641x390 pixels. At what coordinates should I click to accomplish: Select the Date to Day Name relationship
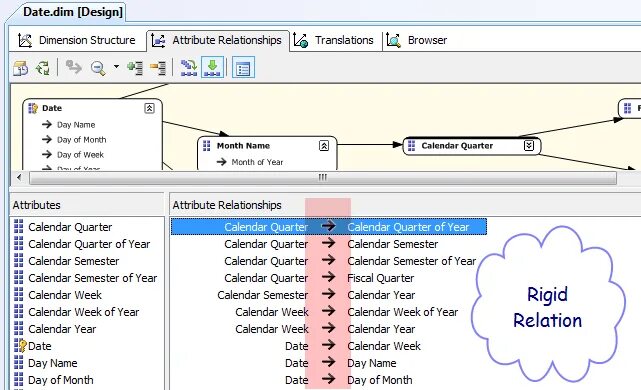(341, 363)
